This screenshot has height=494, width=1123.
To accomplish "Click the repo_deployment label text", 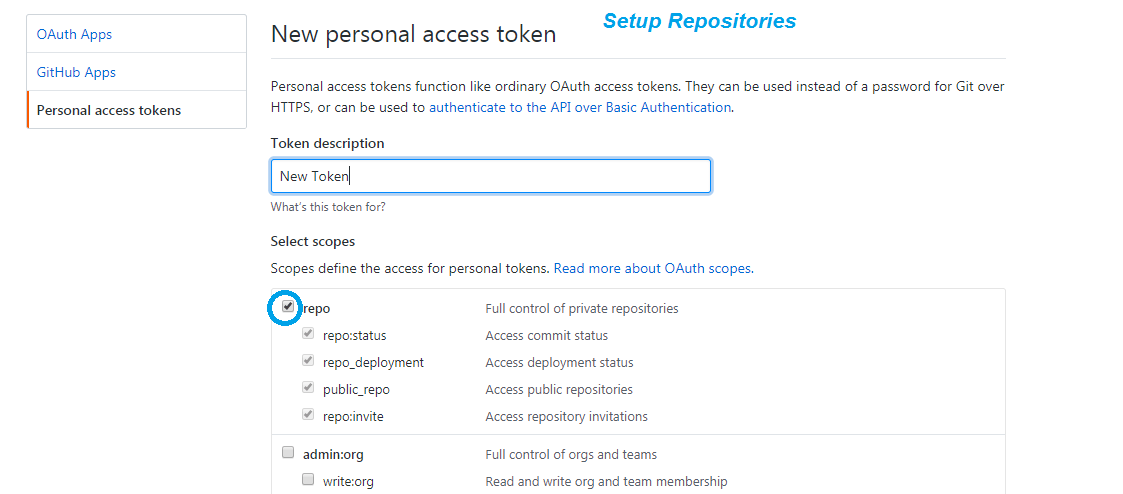I will (x=373, y=362).
